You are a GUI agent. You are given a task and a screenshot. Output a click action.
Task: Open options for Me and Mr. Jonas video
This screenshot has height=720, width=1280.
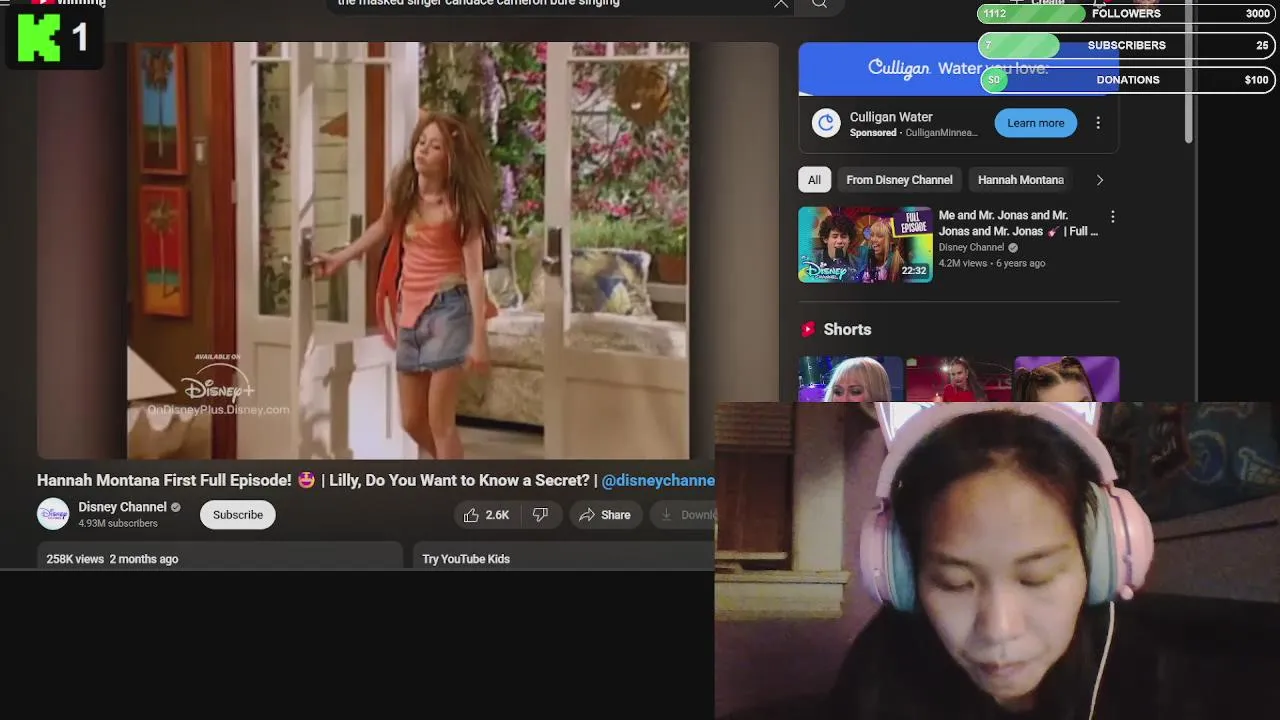point(1112,217)
